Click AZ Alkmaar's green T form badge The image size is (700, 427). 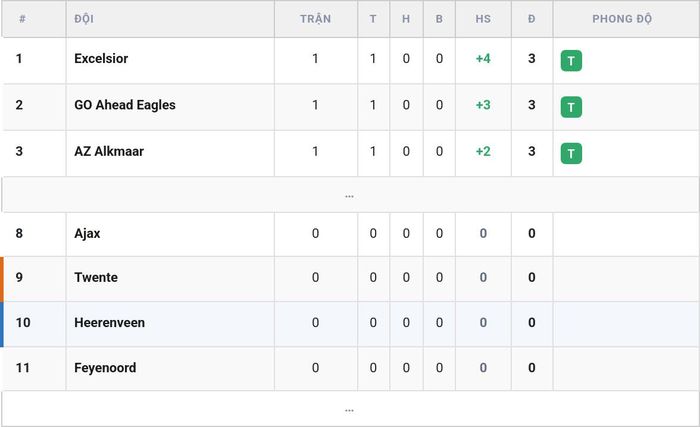coord(571,154)
